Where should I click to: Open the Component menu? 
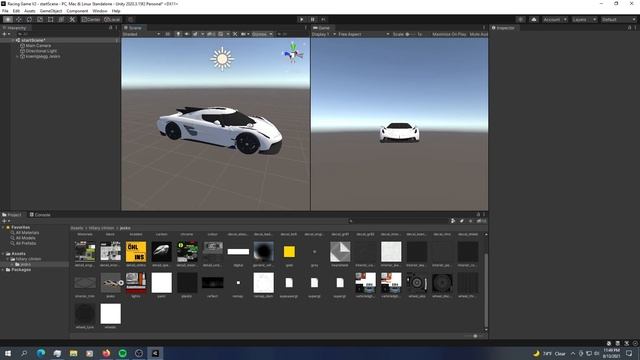pyautogui.click(x=77, y=11)
